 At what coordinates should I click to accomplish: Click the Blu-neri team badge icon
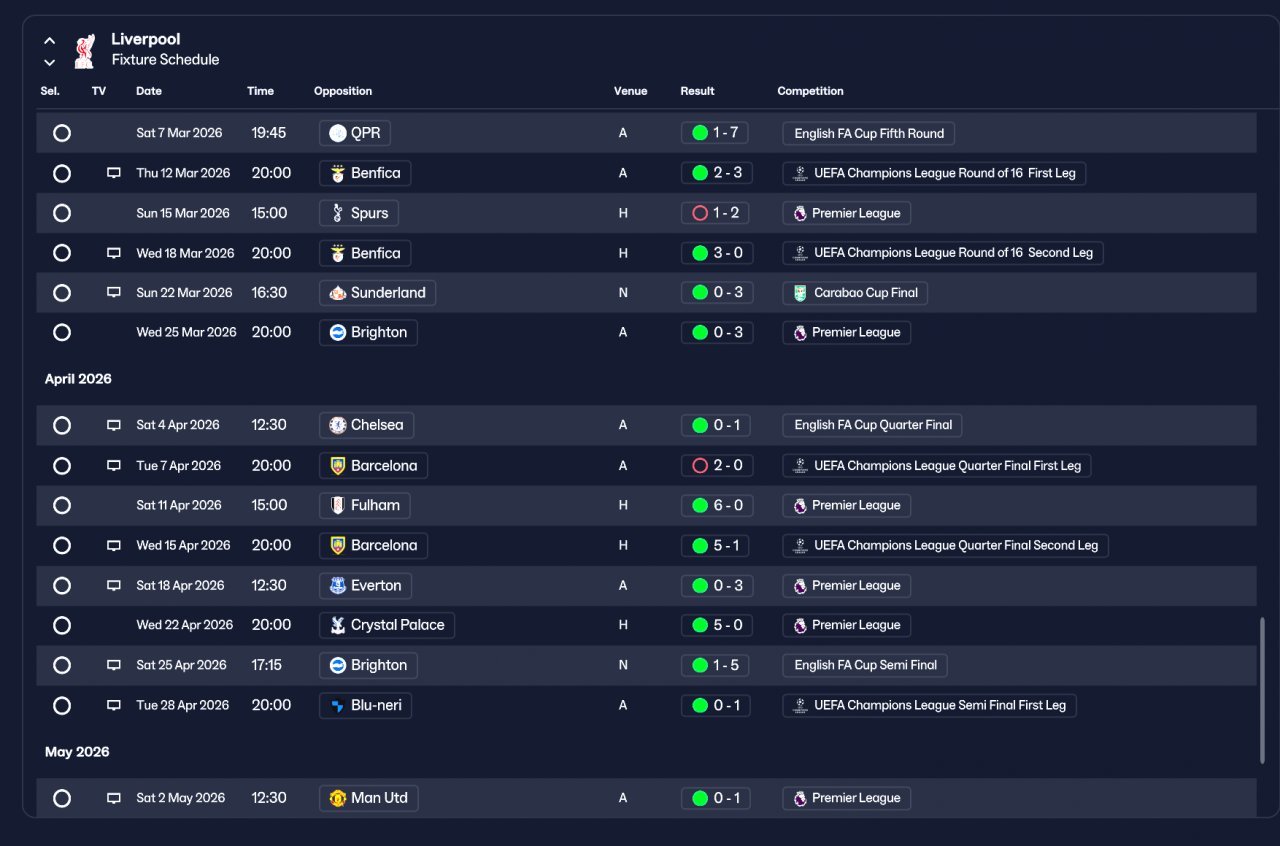[337, 705]
